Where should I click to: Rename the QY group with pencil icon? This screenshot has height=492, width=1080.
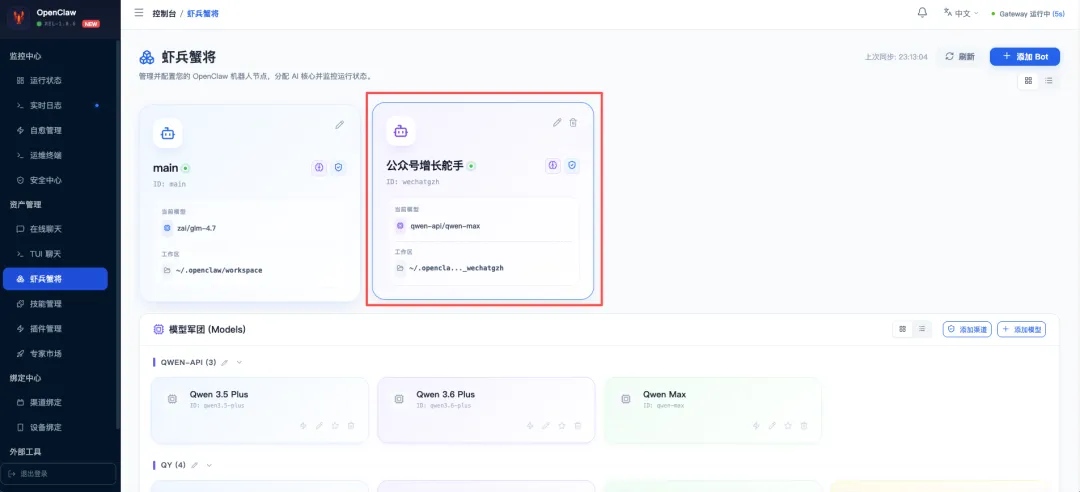[195, 465]
